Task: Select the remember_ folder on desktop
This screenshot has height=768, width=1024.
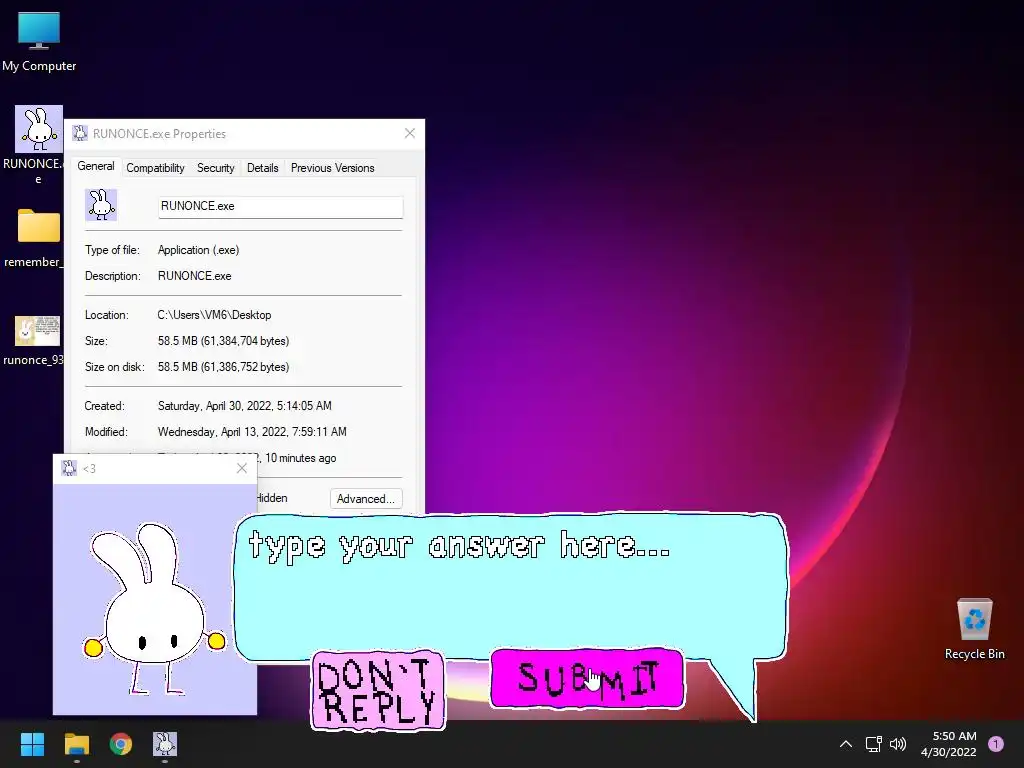Action: [38, 238]
